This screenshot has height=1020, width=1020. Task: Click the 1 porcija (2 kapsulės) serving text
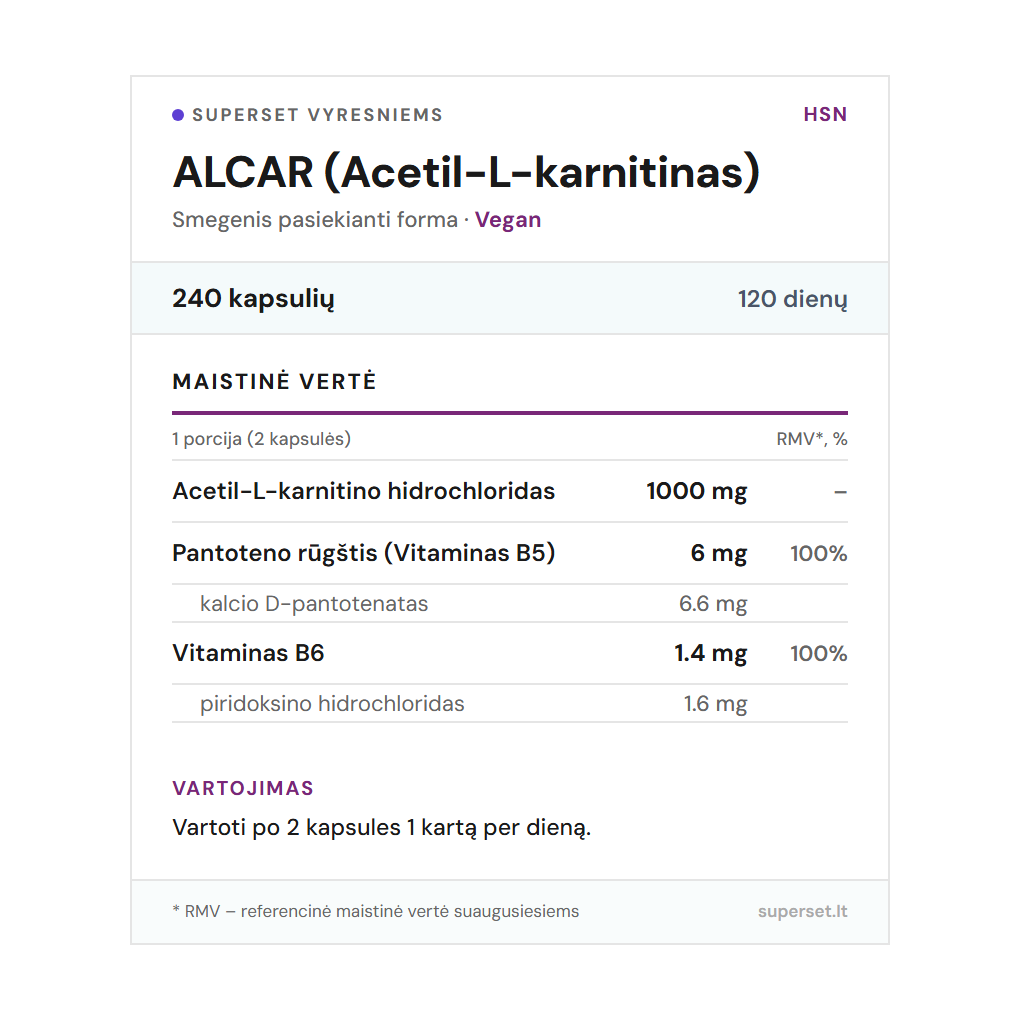(261, 439)
